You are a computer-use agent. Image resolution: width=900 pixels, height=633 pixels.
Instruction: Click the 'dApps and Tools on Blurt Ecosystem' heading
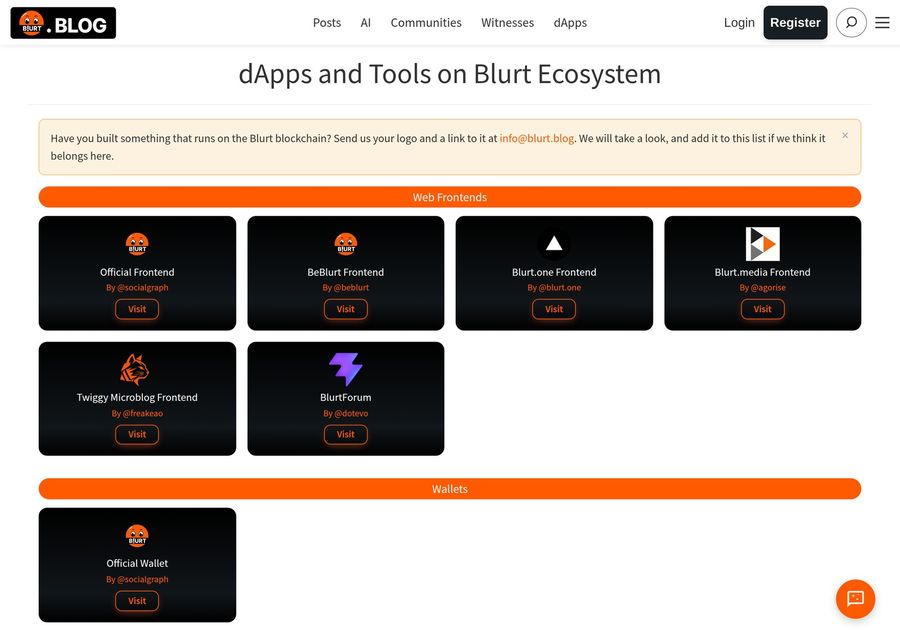tap(450, 74)
